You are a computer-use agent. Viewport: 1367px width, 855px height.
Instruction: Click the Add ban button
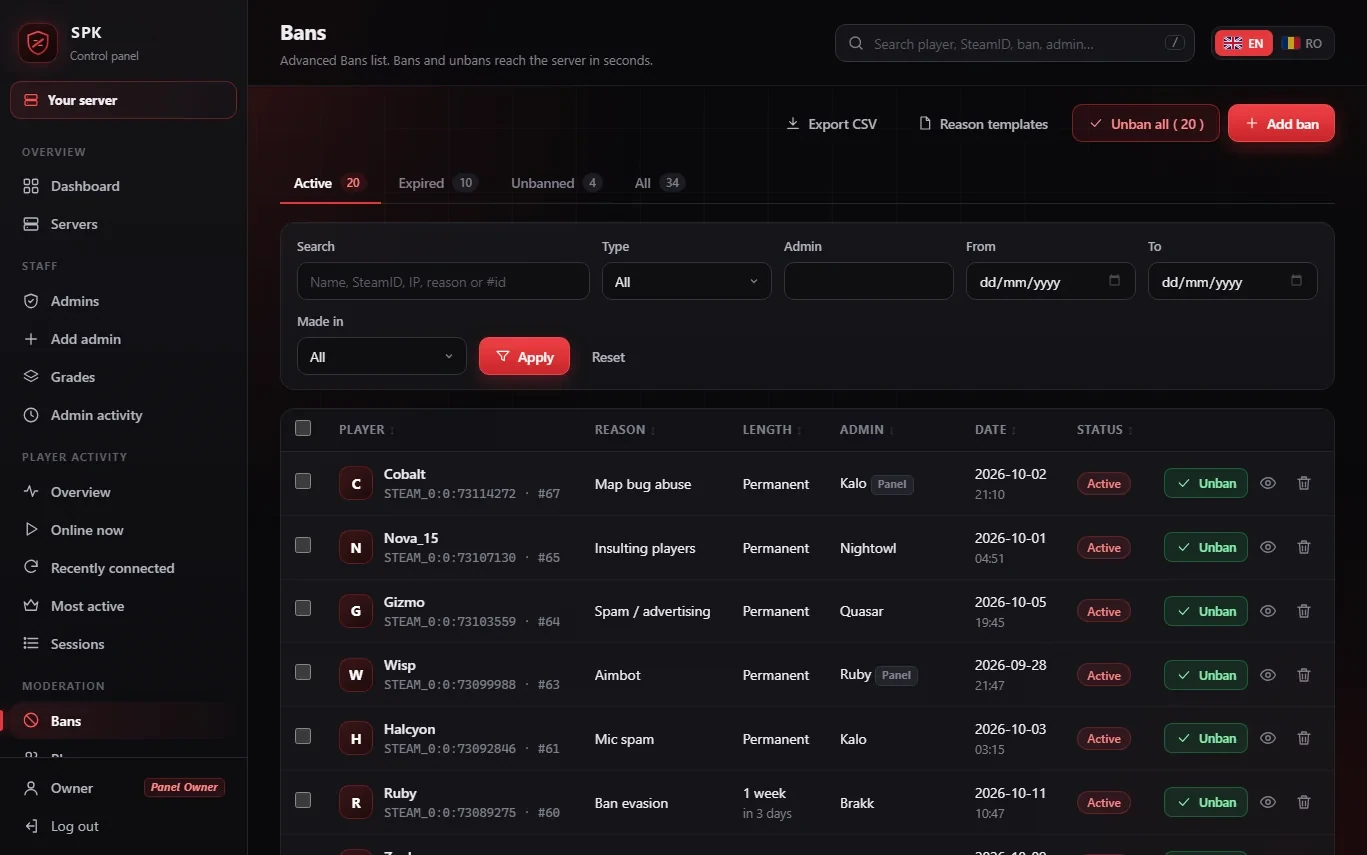1281,124
